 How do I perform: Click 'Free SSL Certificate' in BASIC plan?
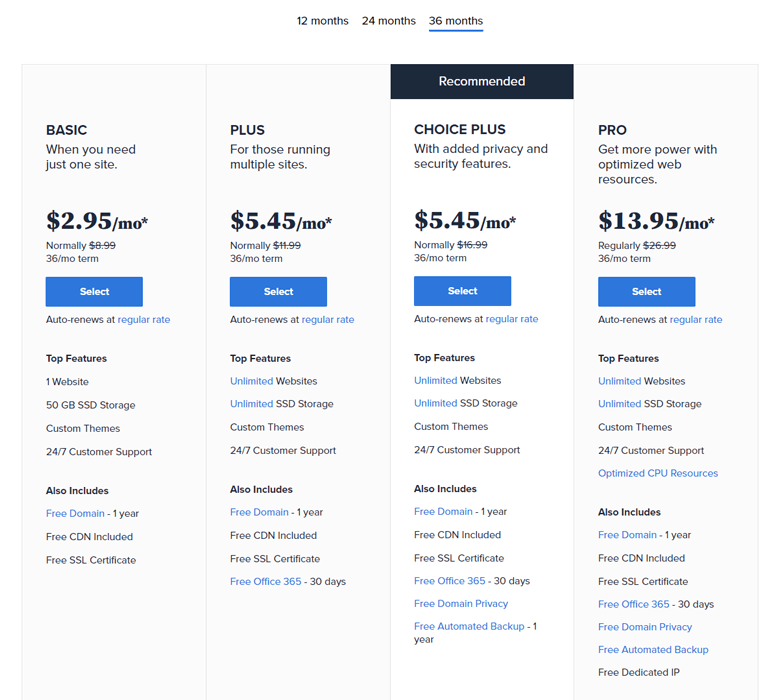pos(91,560)
